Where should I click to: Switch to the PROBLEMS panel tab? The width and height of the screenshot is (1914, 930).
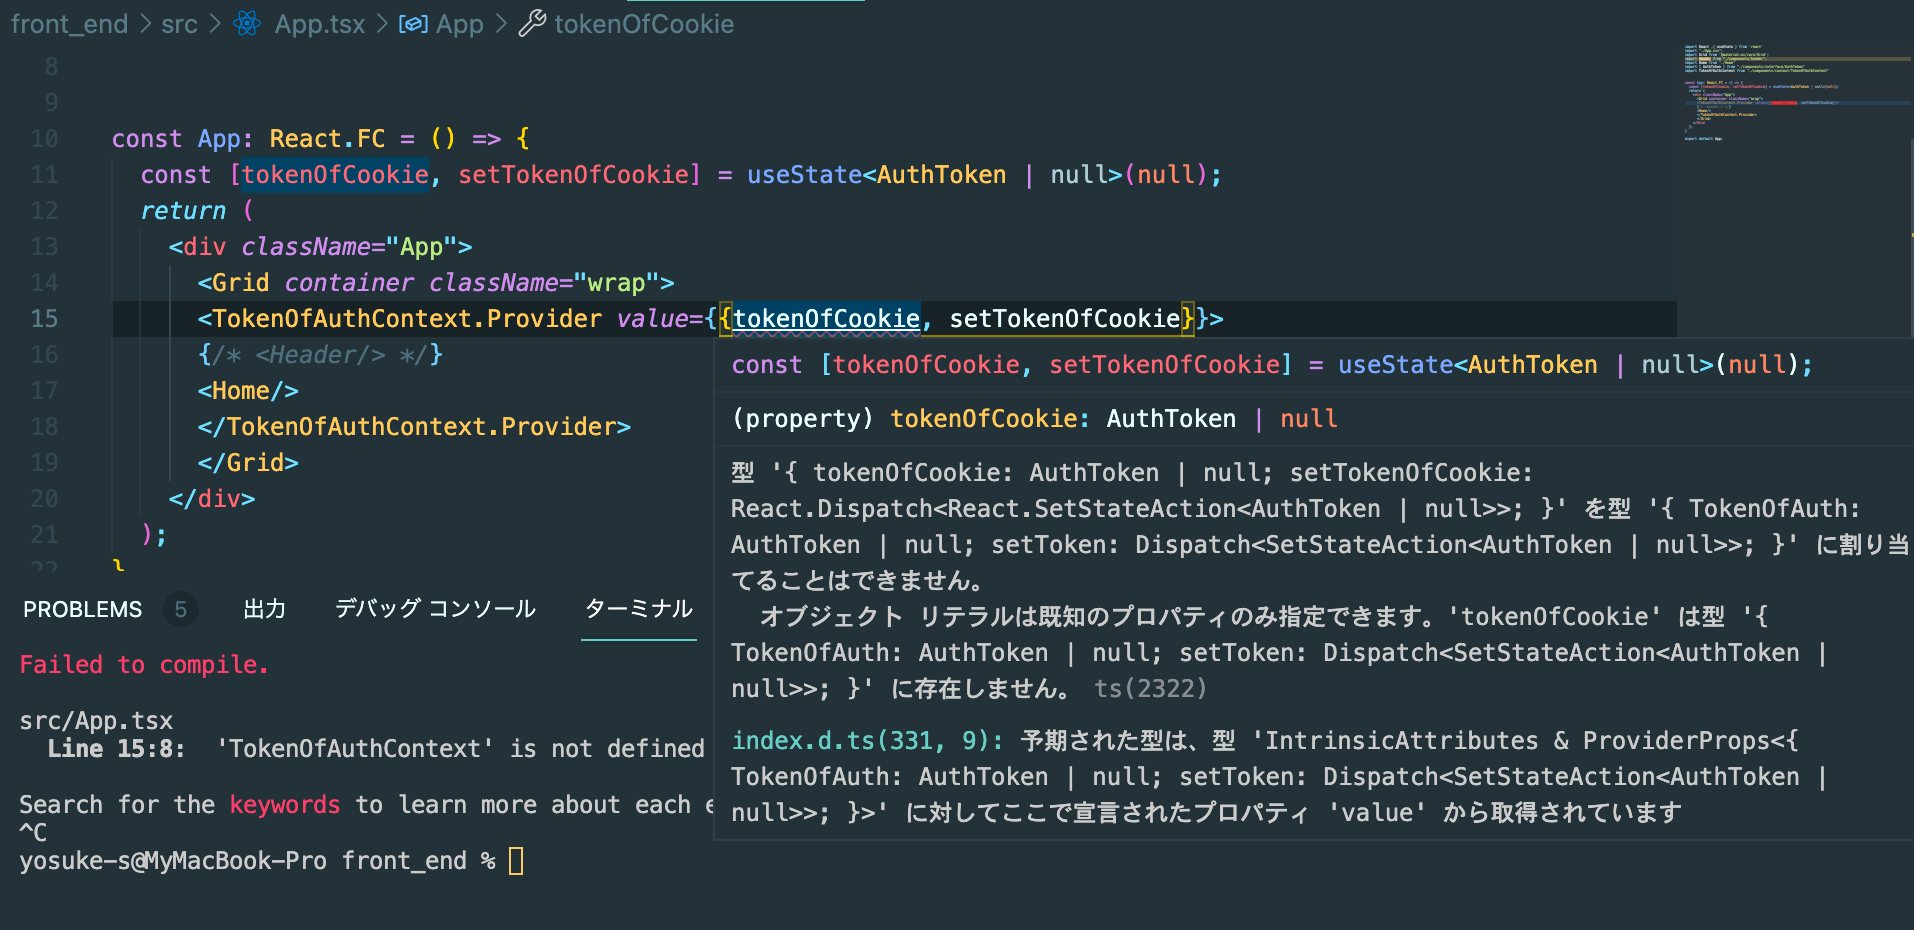pos(83,609)
